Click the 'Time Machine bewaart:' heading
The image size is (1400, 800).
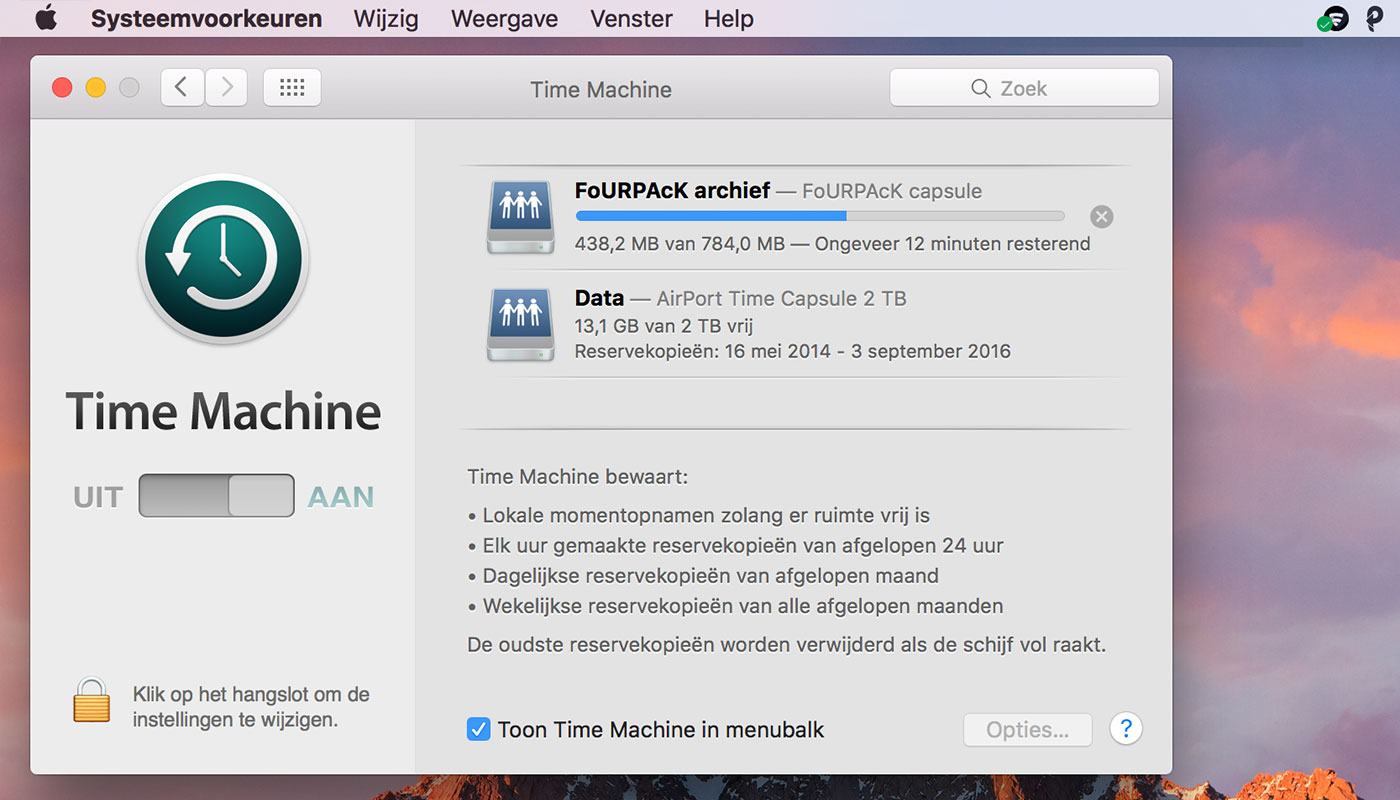pos(578,477)
